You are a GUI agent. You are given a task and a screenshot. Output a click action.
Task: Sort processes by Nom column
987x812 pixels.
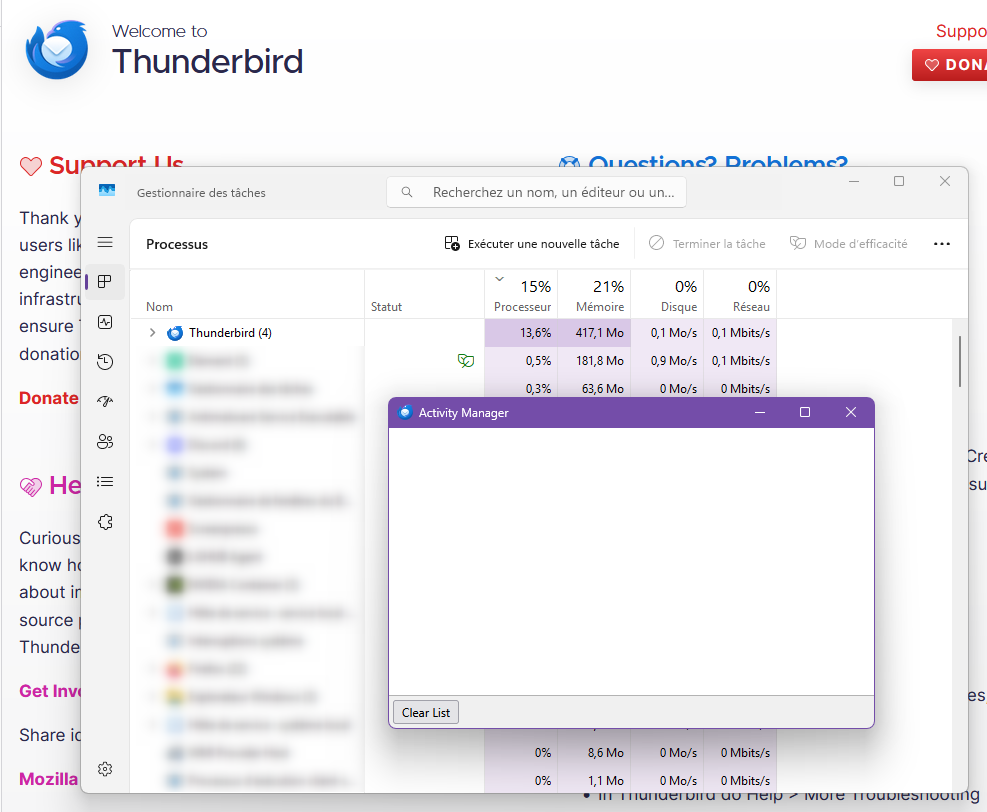(x=247, y=294)
